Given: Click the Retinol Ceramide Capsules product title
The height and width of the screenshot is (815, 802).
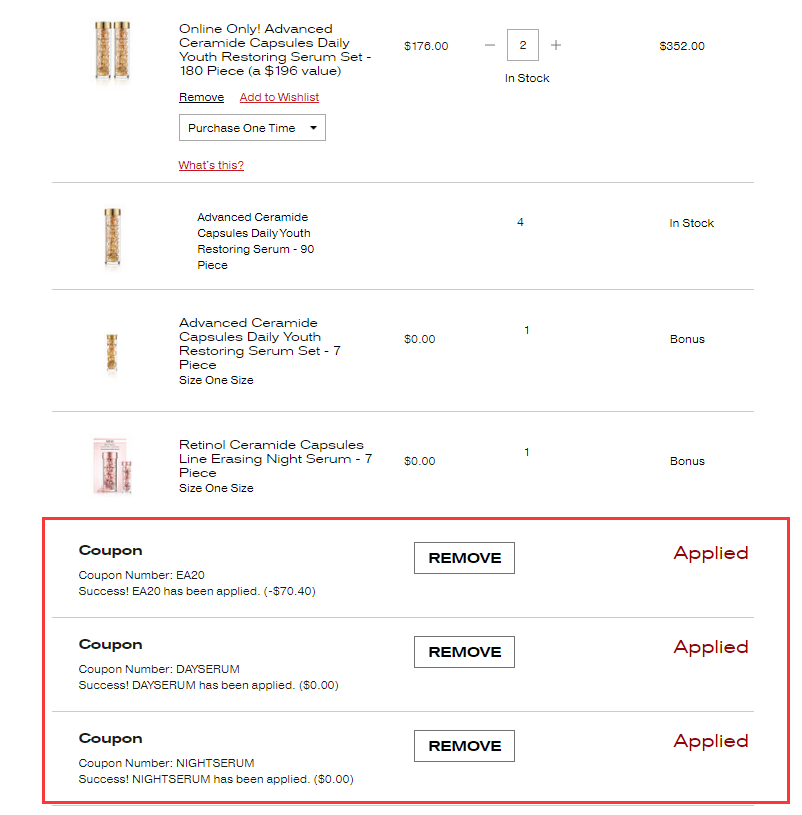Looking at the screenshot, I should coord(275,459).
